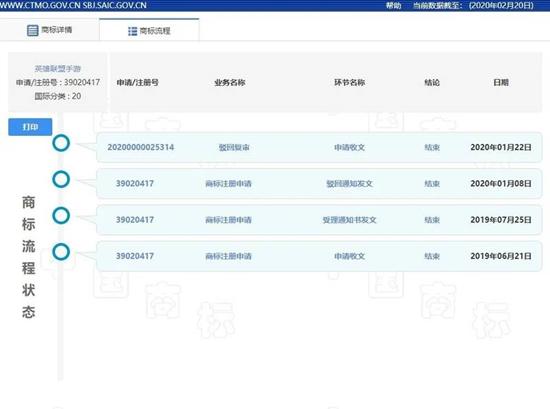Select the timeline circle for 2019年07月25日
This screenshot has width=550, height=409.
pyautogui.click(x=61, y=216)
